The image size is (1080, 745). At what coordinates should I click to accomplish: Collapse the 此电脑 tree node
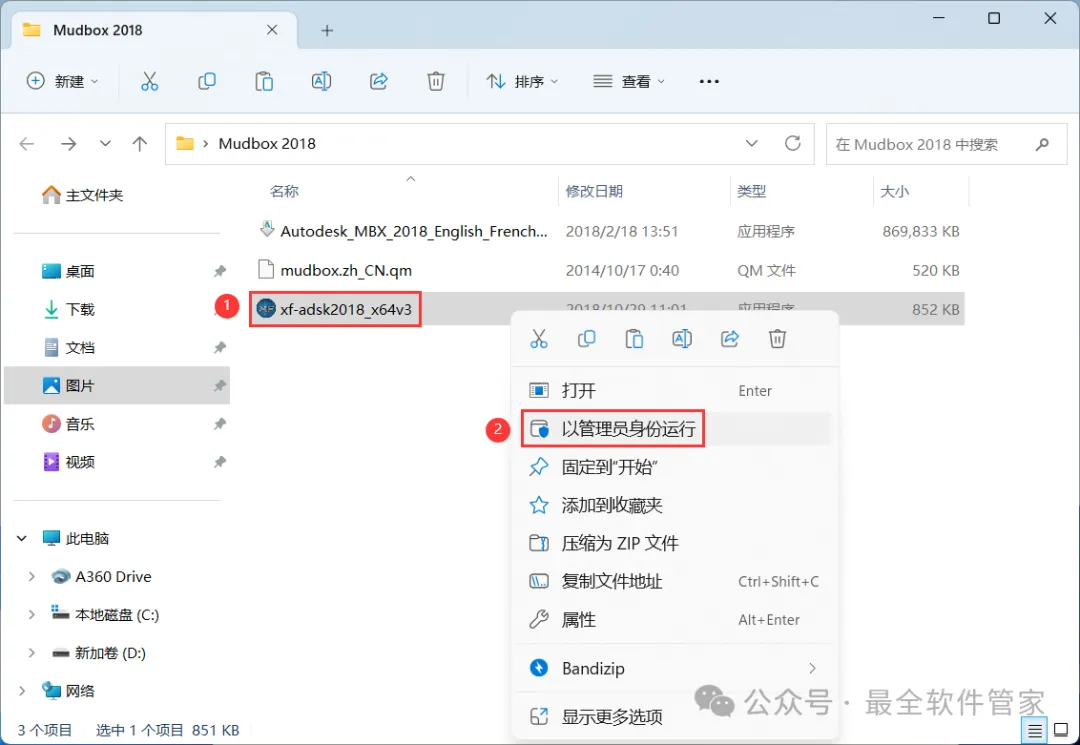point(22,538)
